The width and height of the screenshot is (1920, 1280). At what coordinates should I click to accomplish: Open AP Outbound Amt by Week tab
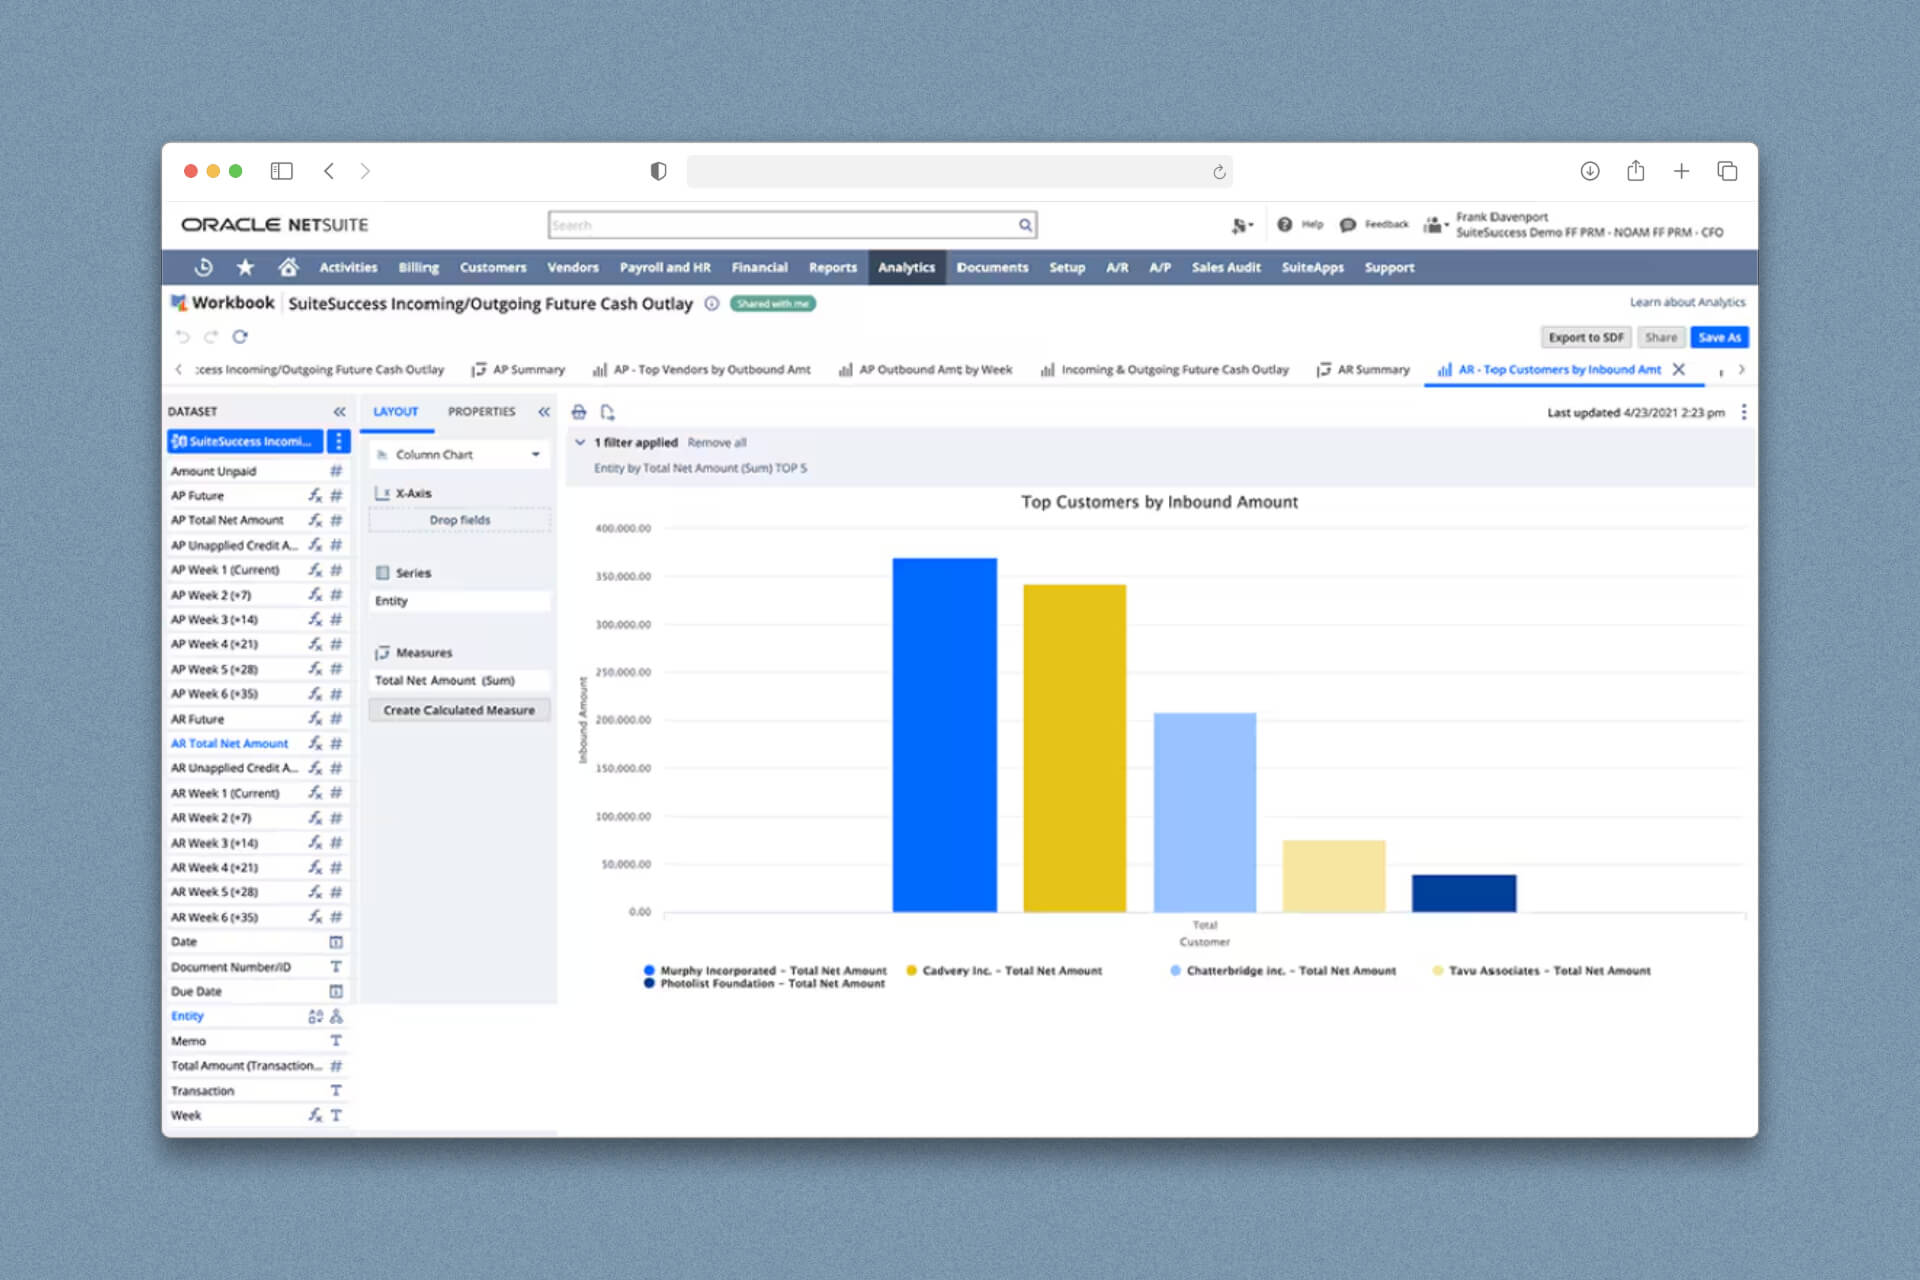pyautogui.click(x=925, y=370)
